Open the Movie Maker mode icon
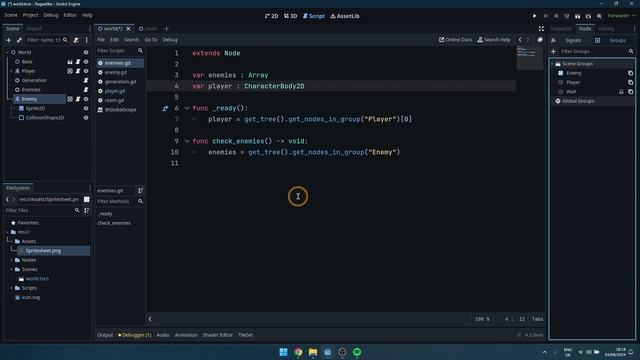Screen dimensions: 640x360 pyautogui.click(x=599, y=16)
